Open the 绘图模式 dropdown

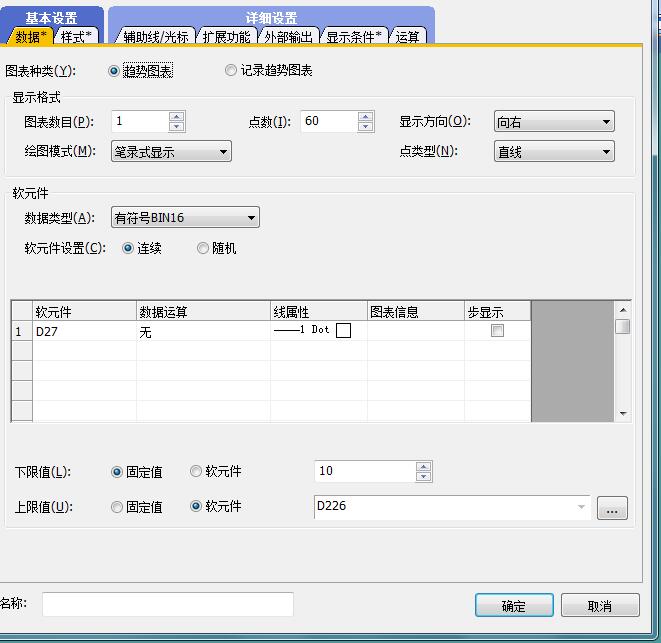click(172, 152)
